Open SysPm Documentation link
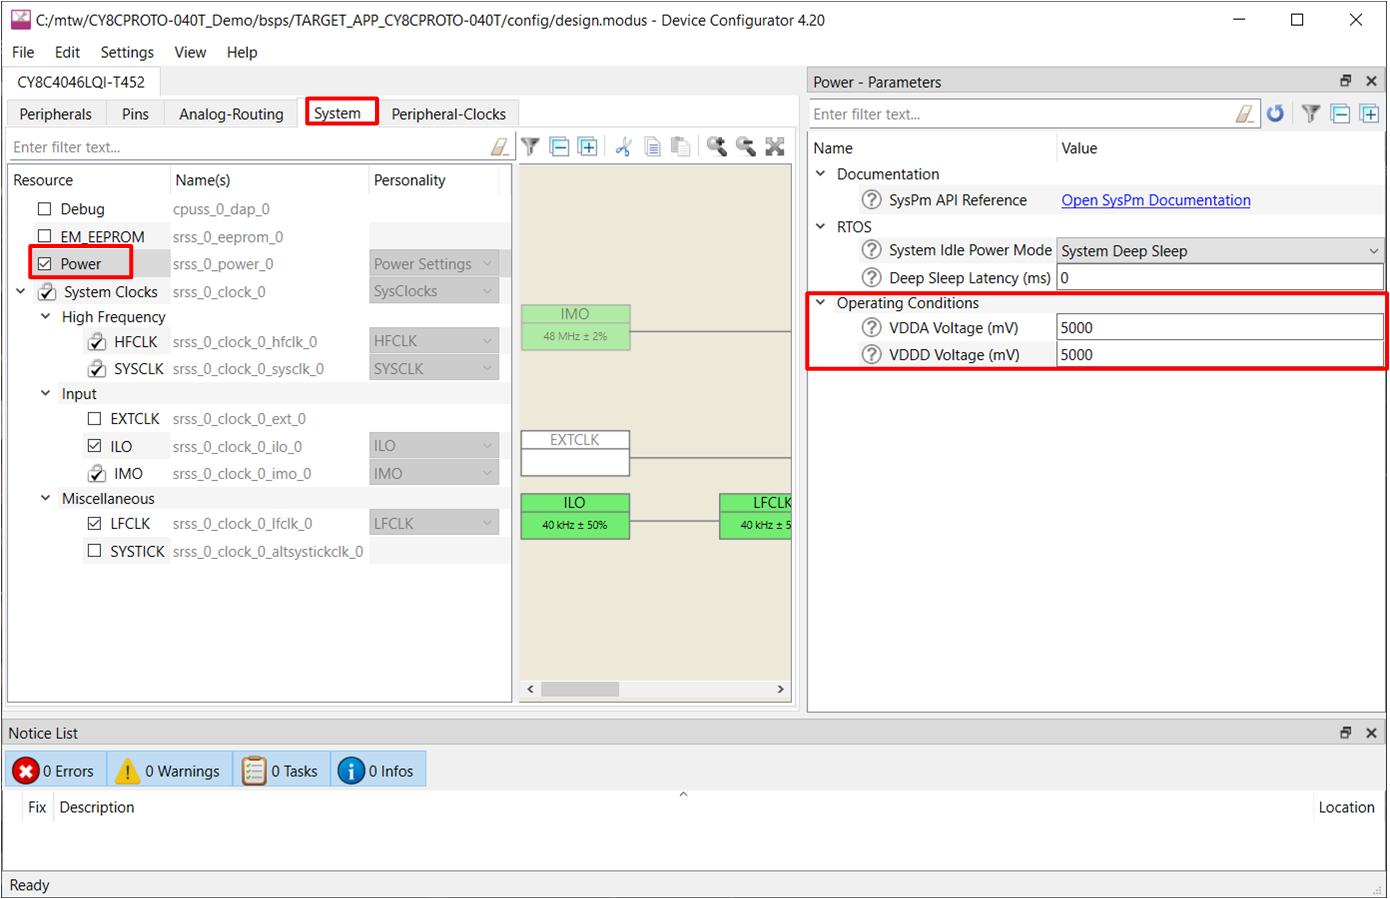1390x899 pixels. (1156, 200)
